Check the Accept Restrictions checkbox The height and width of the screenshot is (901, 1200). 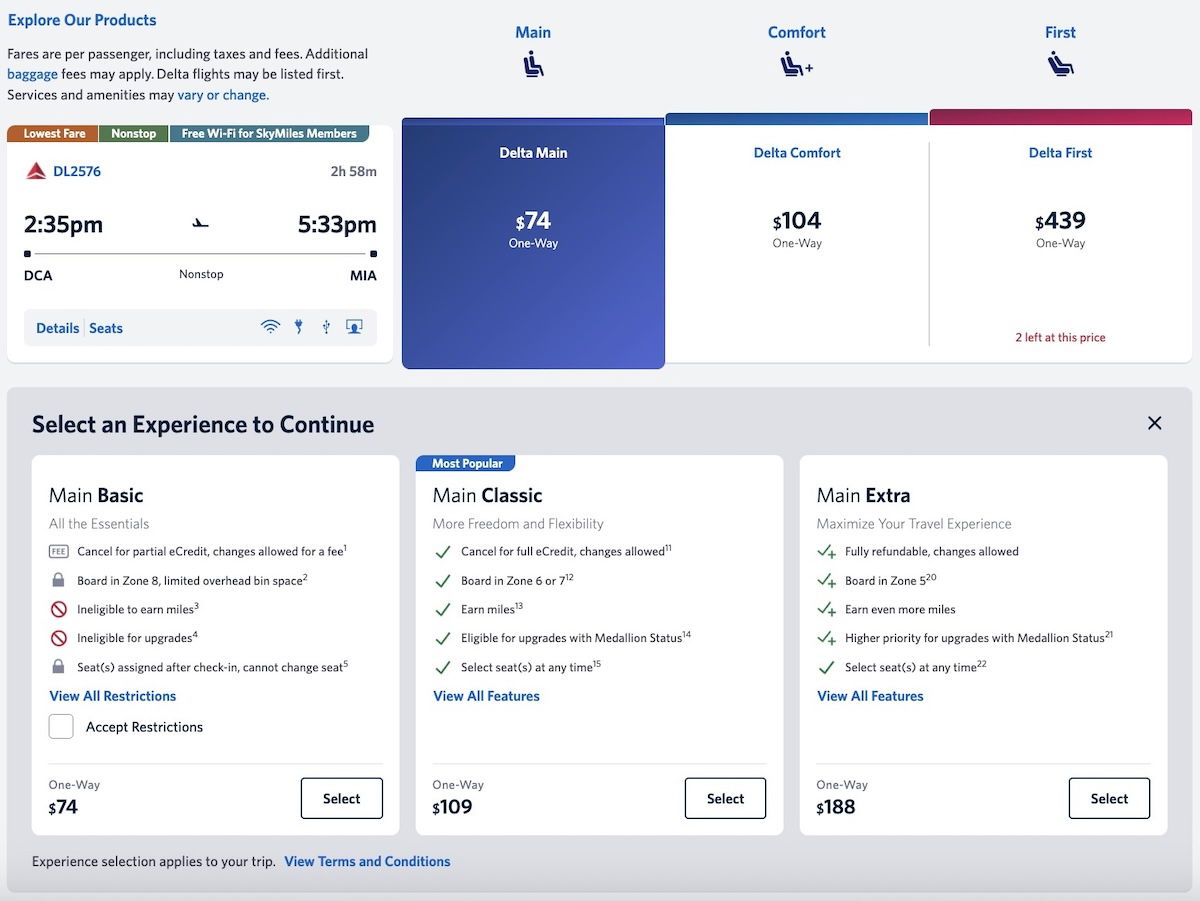[x=61, y=727]
